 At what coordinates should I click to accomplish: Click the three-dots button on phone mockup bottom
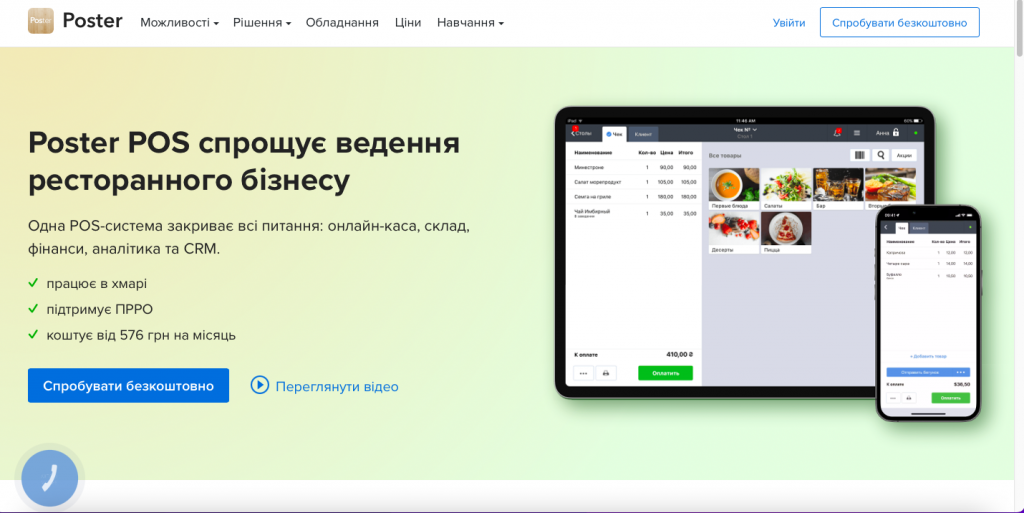tap(893, 397)
